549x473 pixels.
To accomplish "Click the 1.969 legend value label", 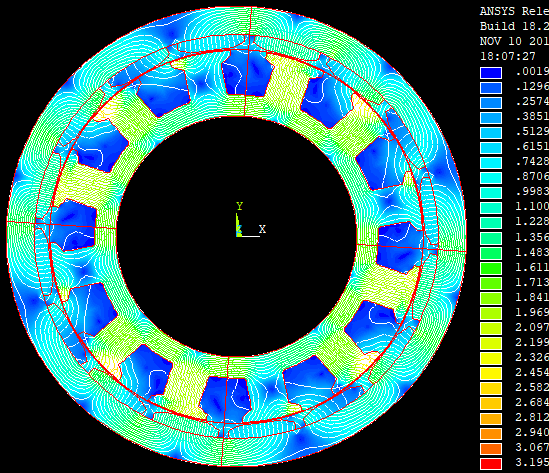I will click(532, 312).
